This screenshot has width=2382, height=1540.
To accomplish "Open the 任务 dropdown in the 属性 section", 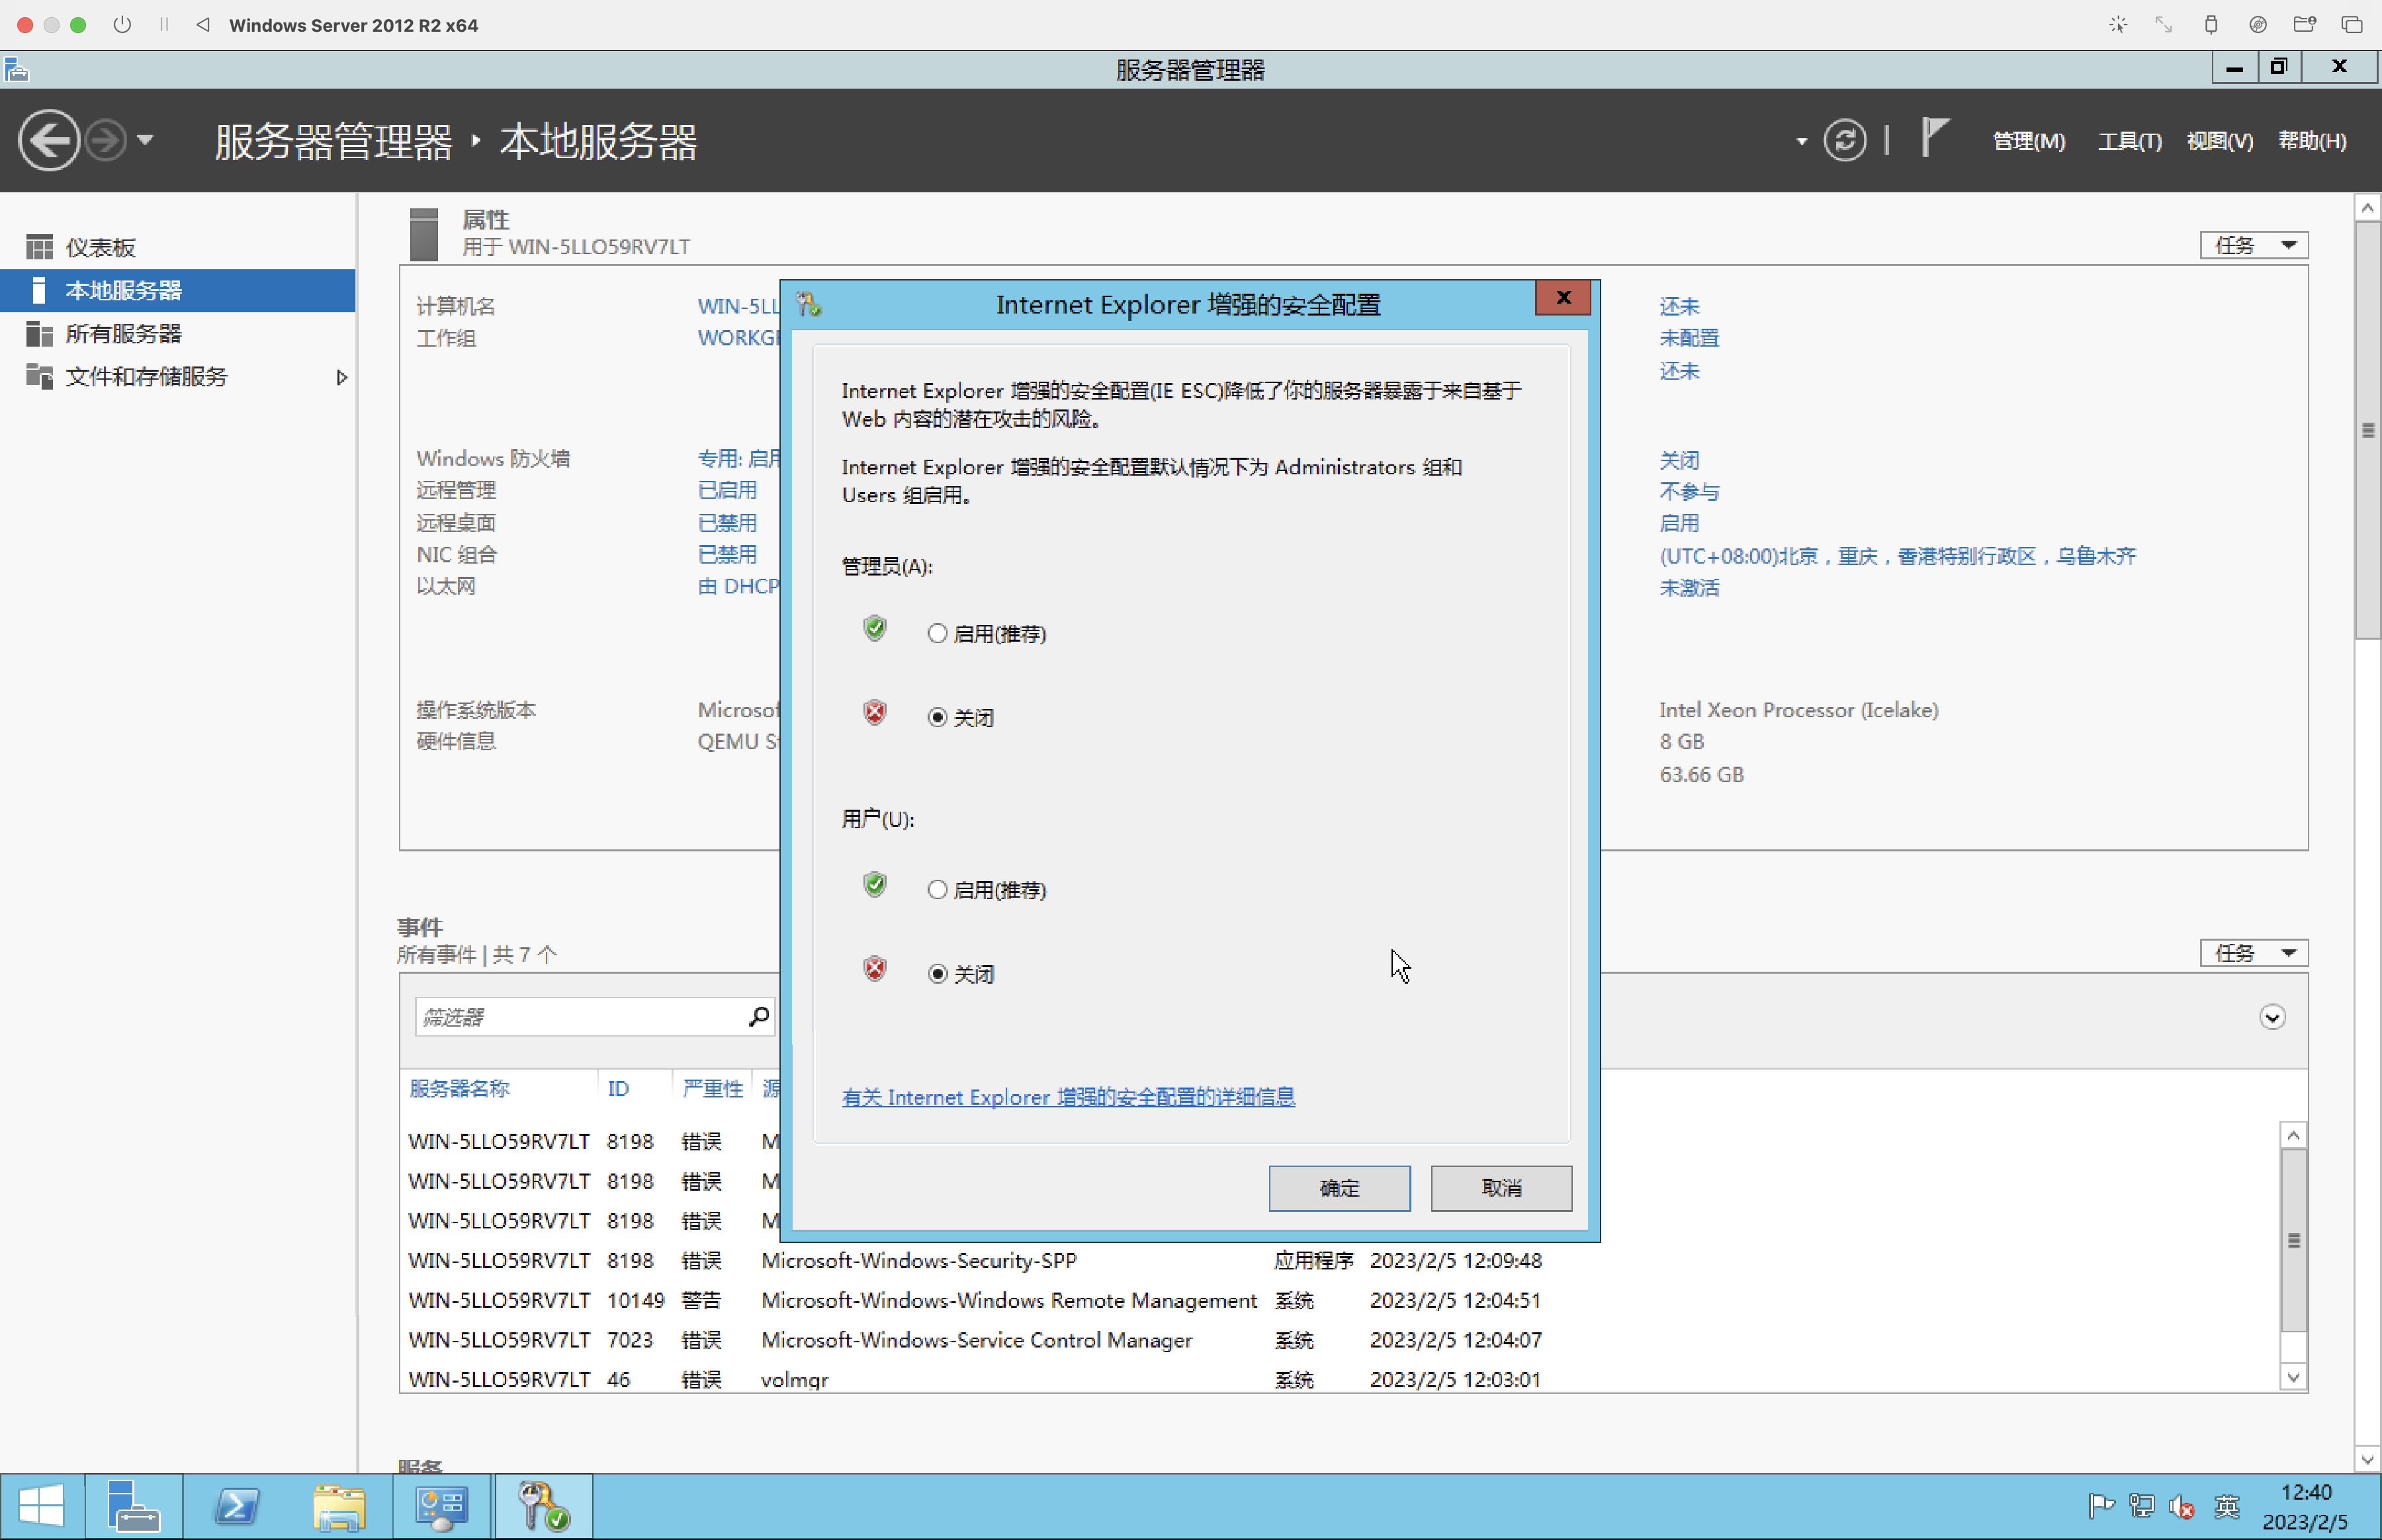I will 2254,245.
